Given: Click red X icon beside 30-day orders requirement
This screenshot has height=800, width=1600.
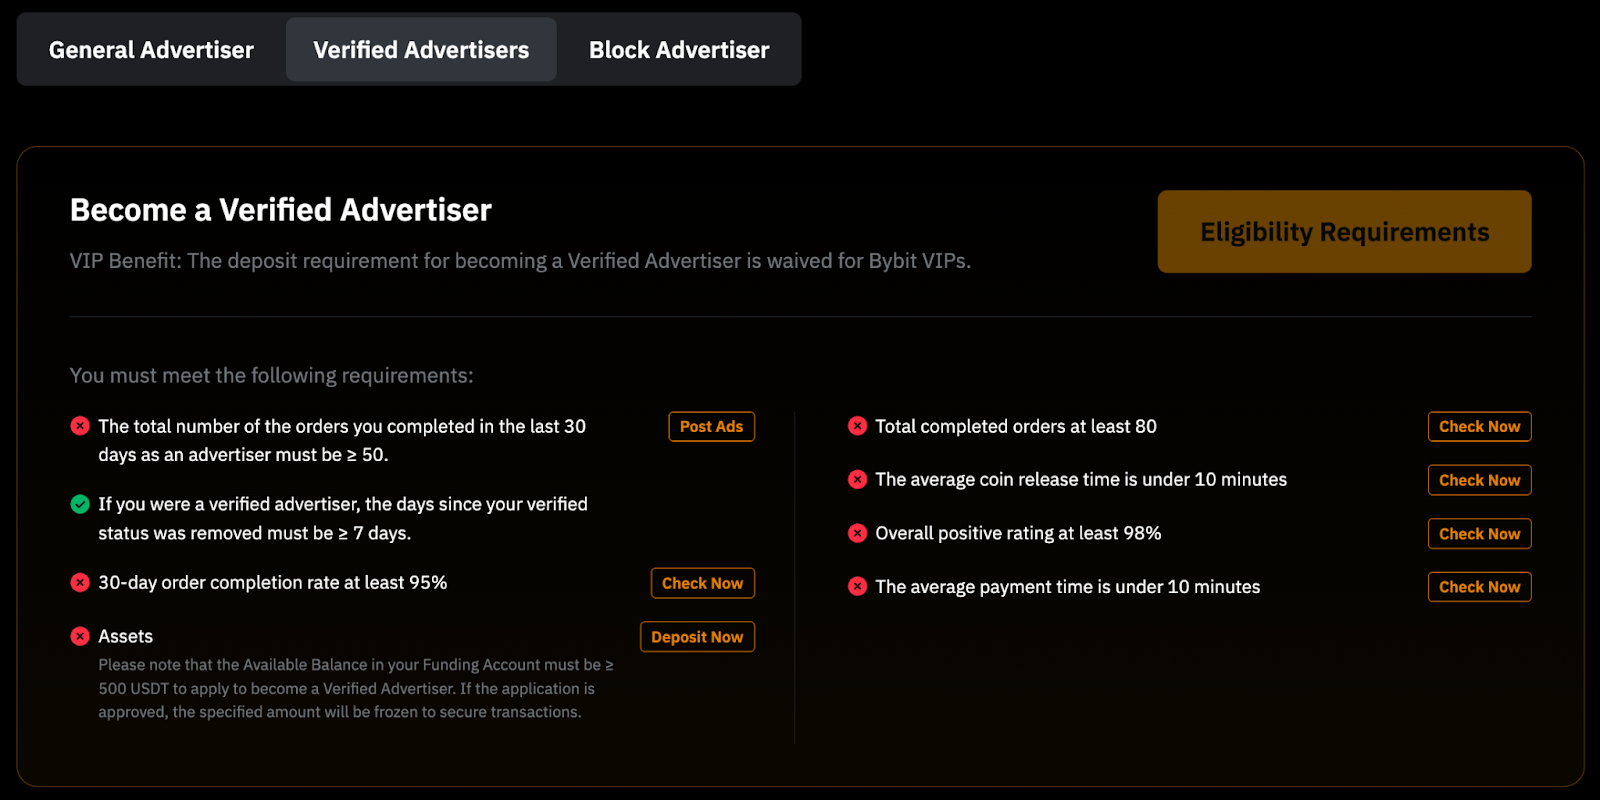Looking at the screenshot, I should pos(80,426).
